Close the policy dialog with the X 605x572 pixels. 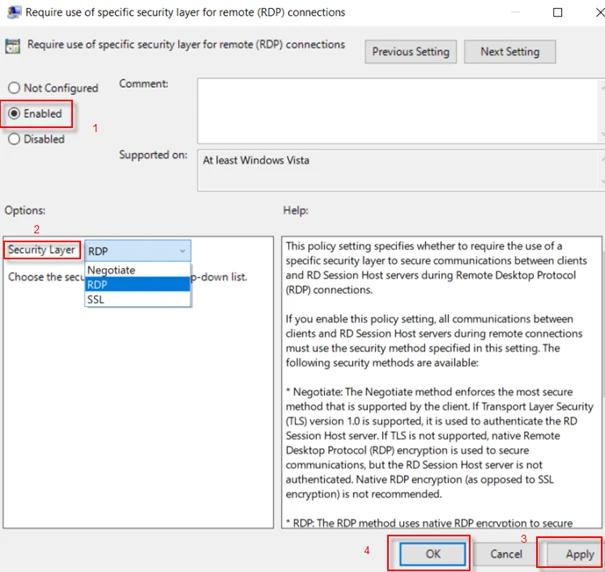coord(587,13)
